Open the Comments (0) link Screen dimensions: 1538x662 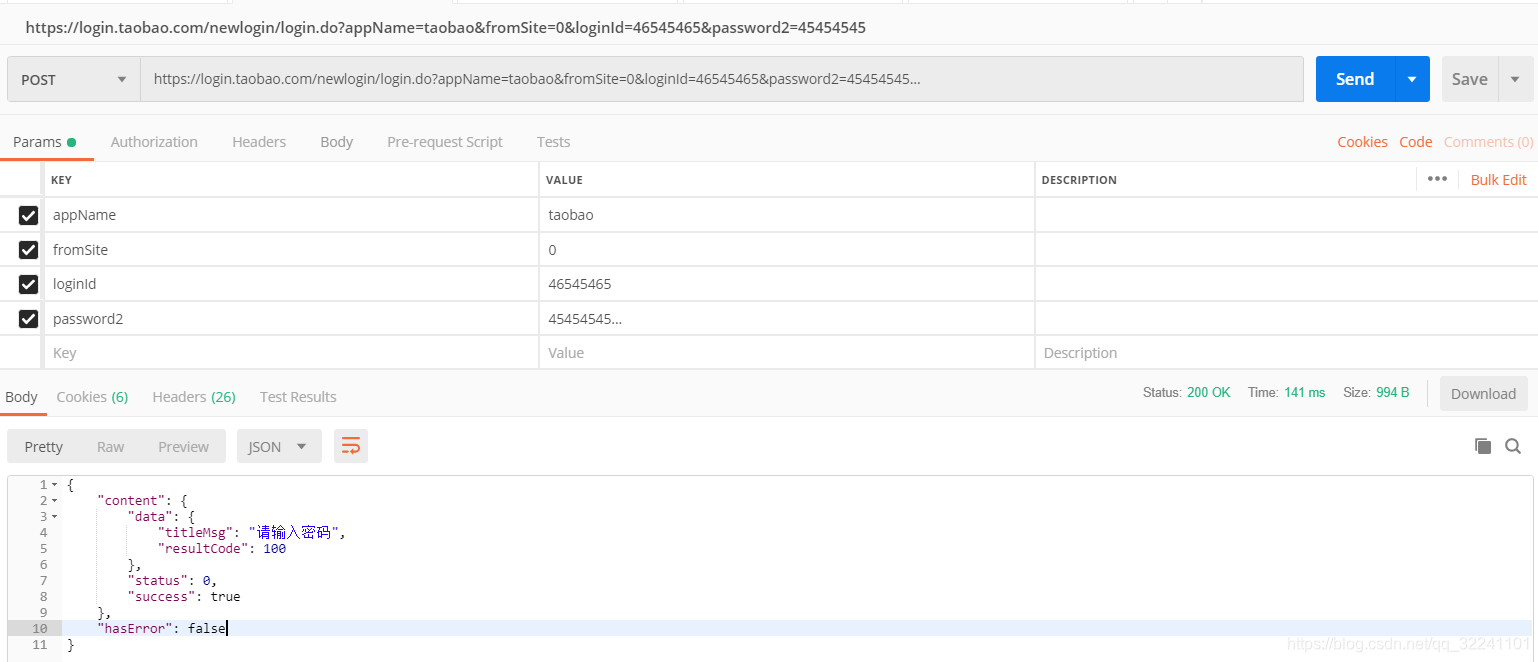1488,142
